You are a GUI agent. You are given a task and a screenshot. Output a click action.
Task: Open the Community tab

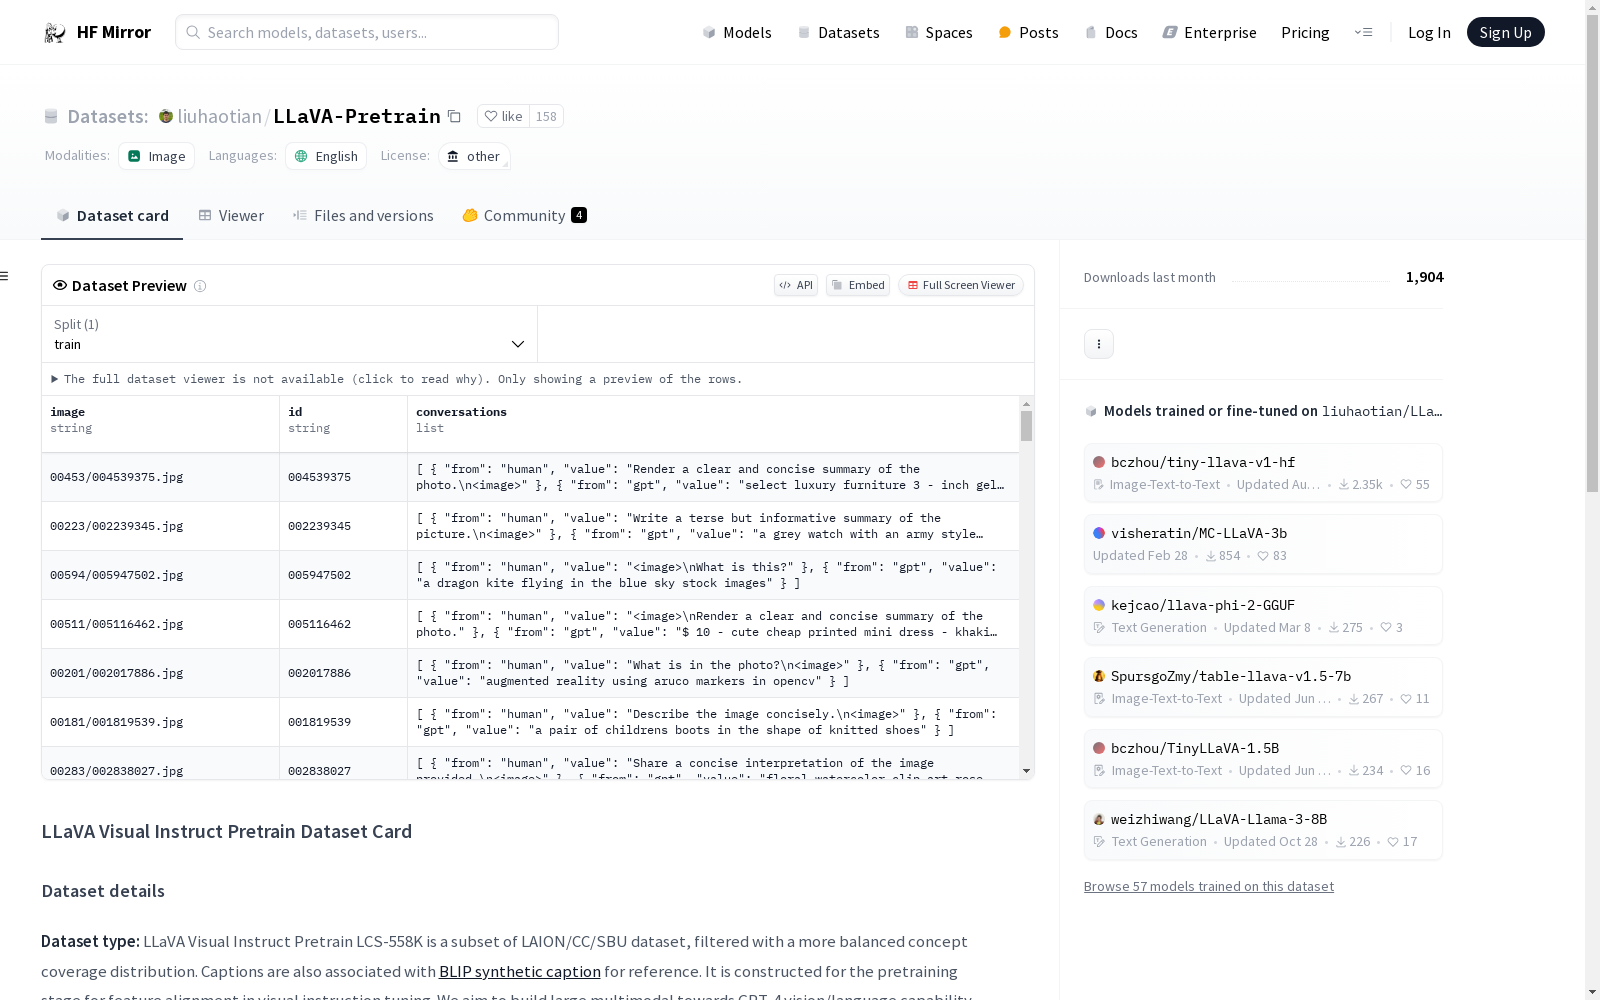pyautogui.click(x=524, y=216)
